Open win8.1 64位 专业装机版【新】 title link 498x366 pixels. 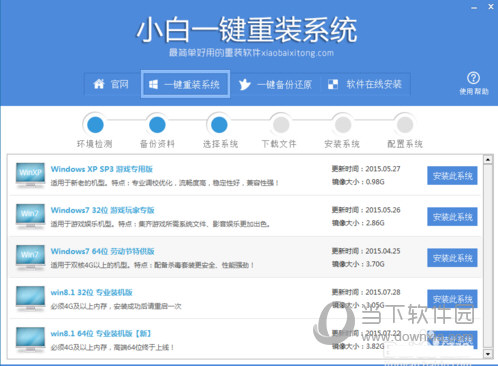pyautogui.click(x=101, y=333)
